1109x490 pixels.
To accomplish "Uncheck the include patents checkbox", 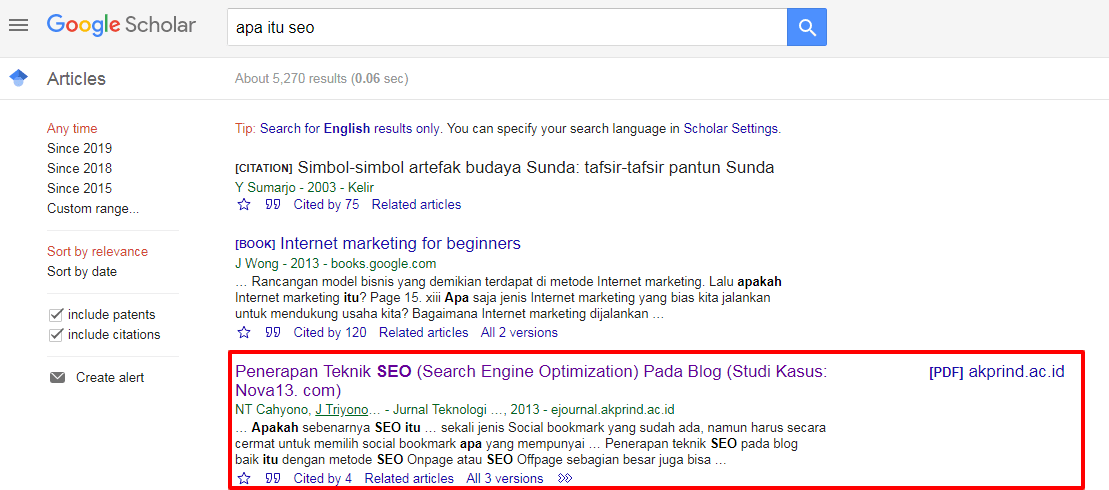I will pos(56,315).
